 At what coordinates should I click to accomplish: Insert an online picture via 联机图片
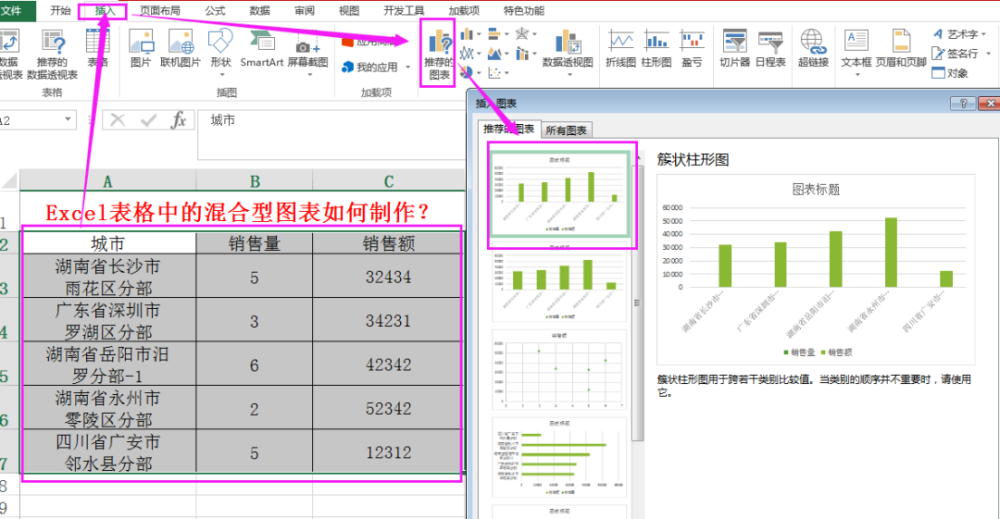click(180, 48)
